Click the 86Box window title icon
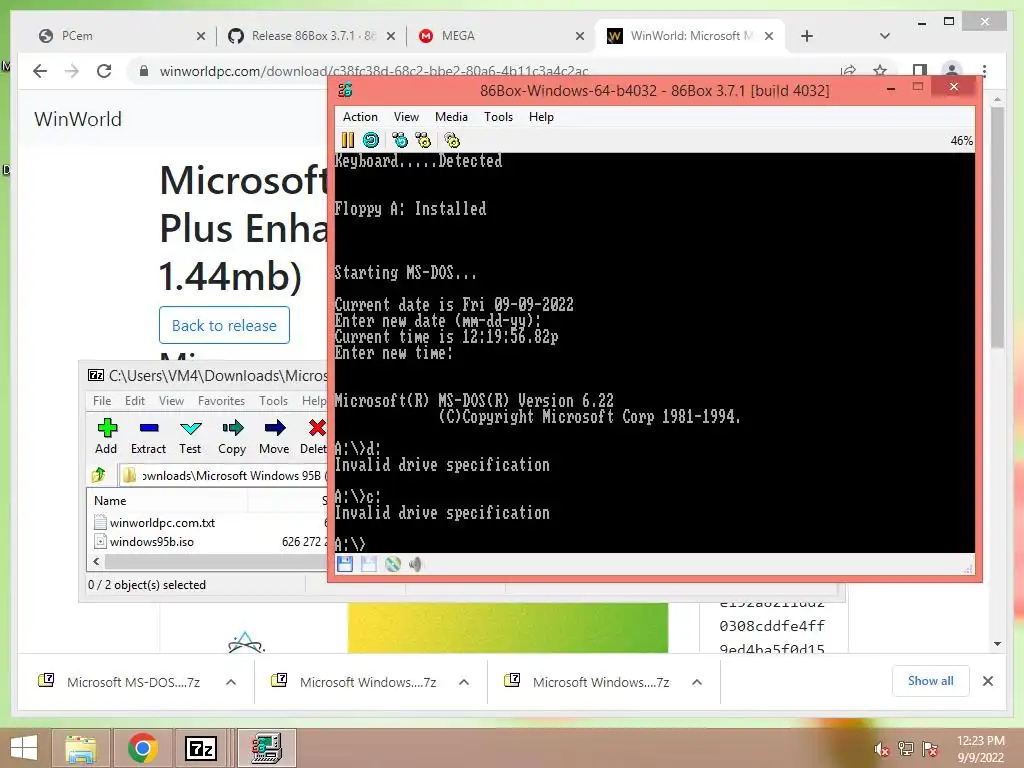This screenshot has width=1024, height=768. point(345,90)
